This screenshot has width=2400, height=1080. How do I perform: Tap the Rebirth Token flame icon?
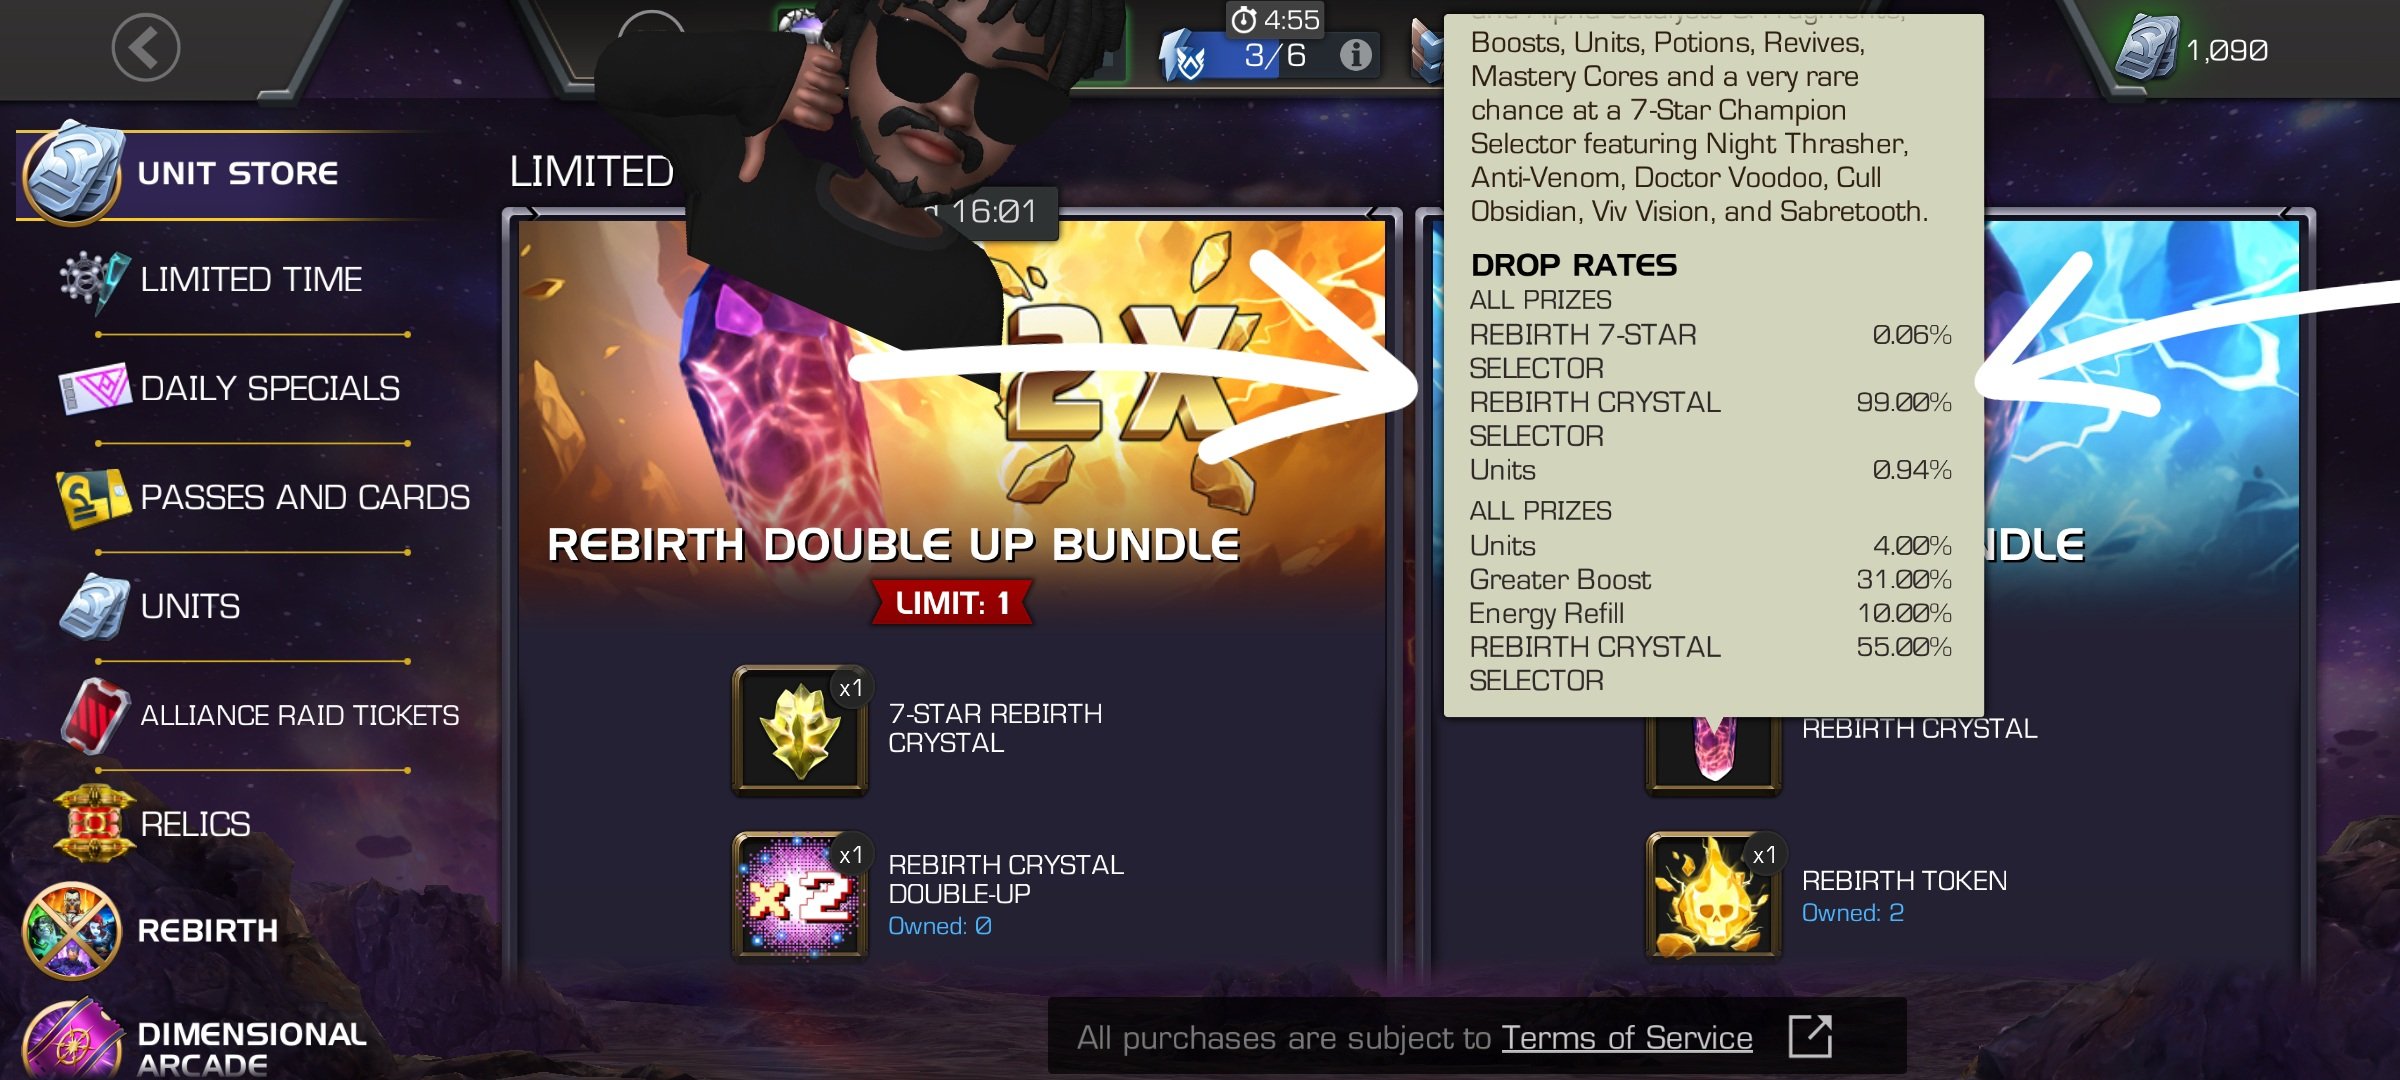[x=1713, y=896]
